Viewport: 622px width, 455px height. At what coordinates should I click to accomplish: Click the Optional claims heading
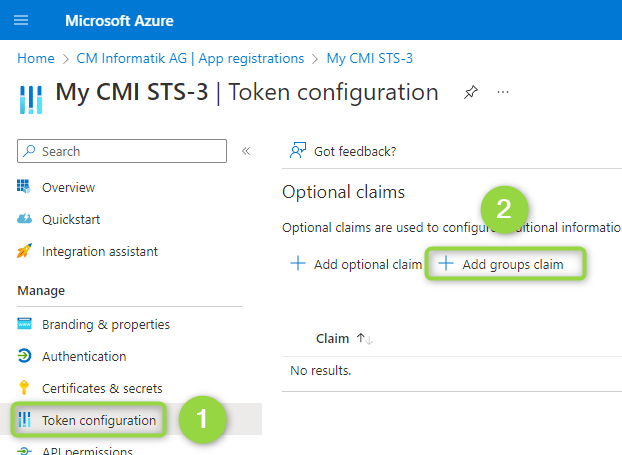343,192
